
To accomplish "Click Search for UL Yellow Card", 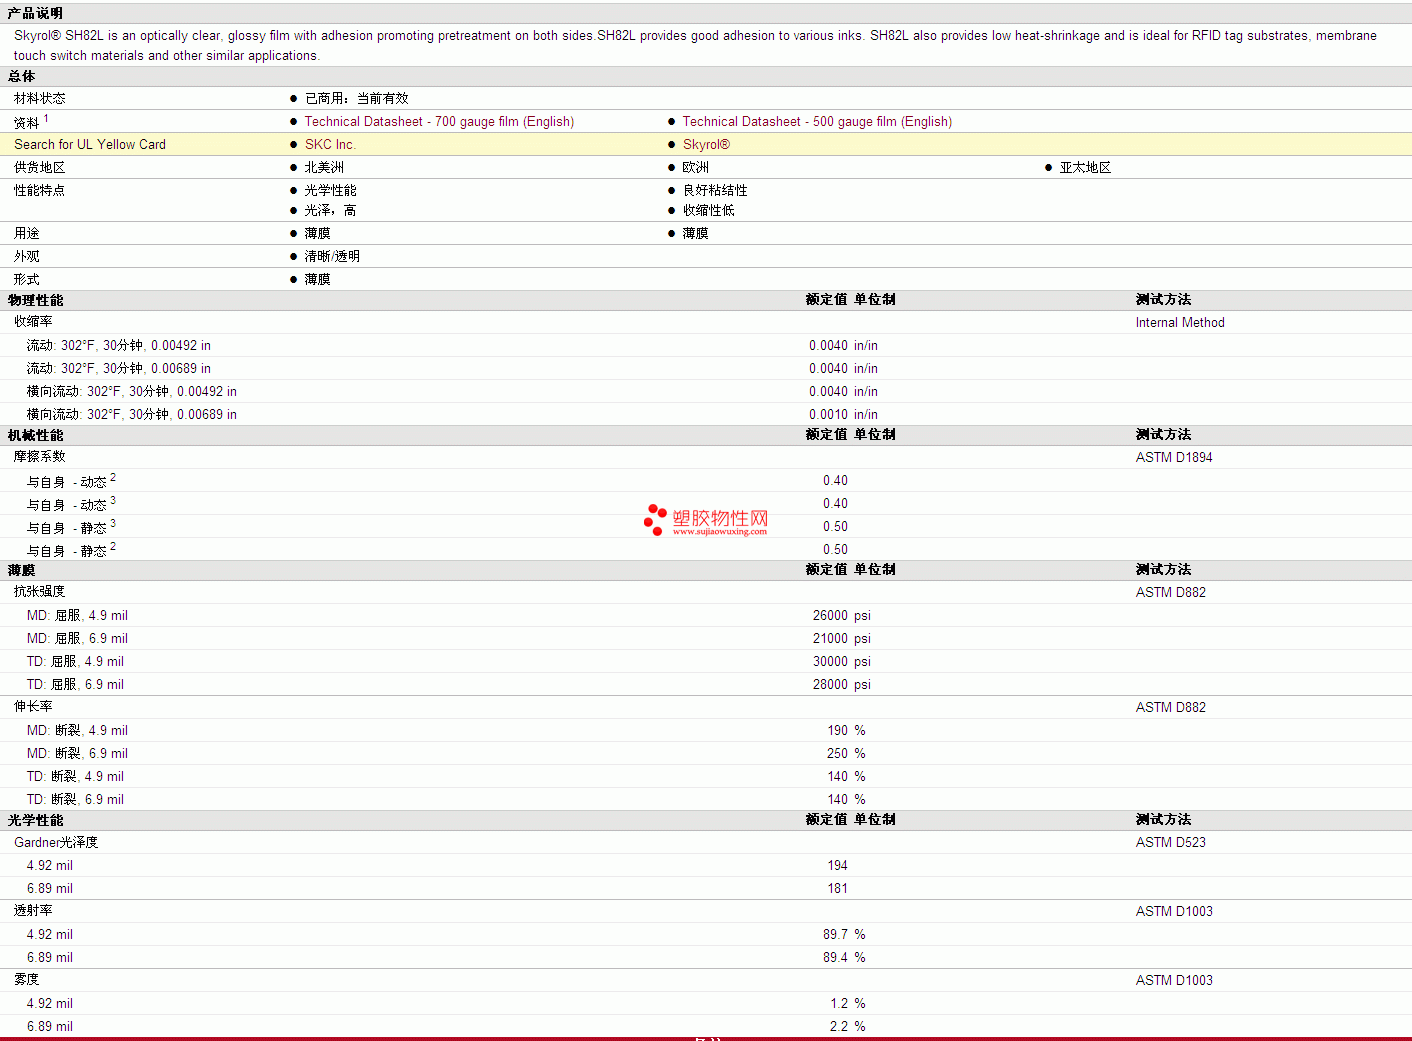I will point(90,144).
